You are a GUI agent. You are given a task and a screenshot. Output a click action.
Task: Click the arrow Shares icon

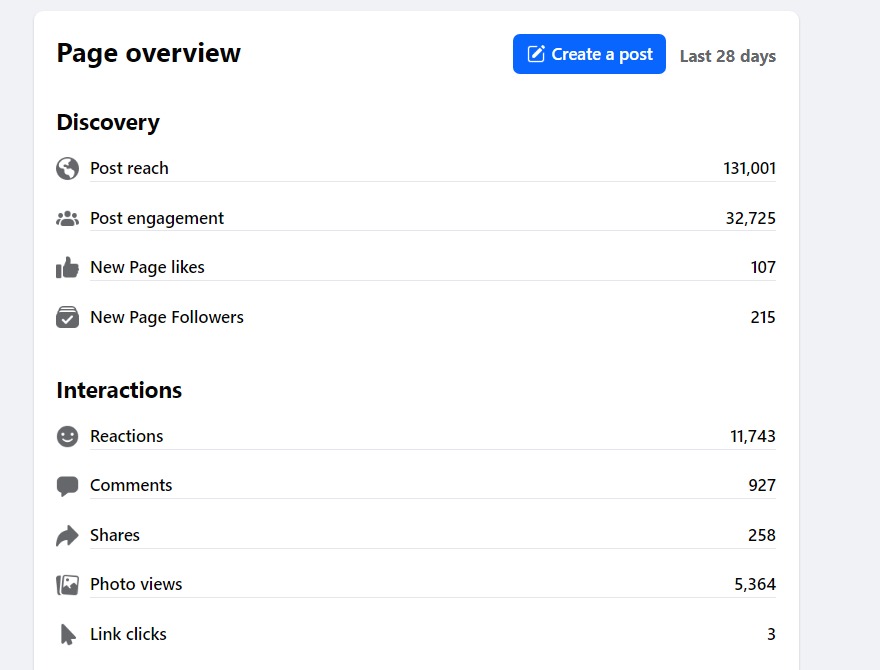[67, 535]
